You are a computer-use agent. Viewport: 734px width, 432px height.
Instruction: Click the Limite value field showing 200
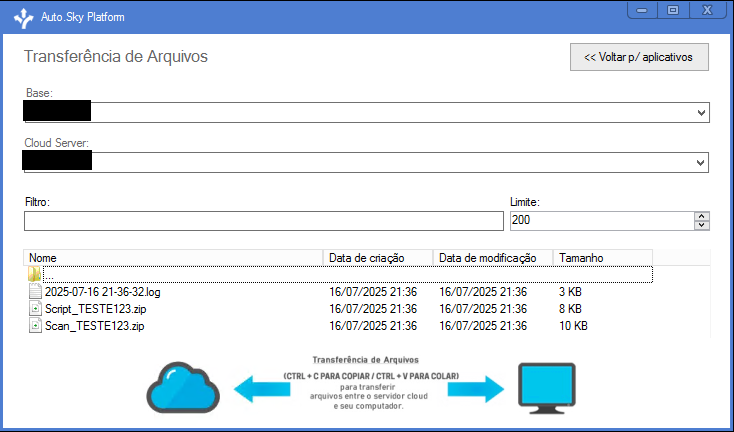[602, 220]
